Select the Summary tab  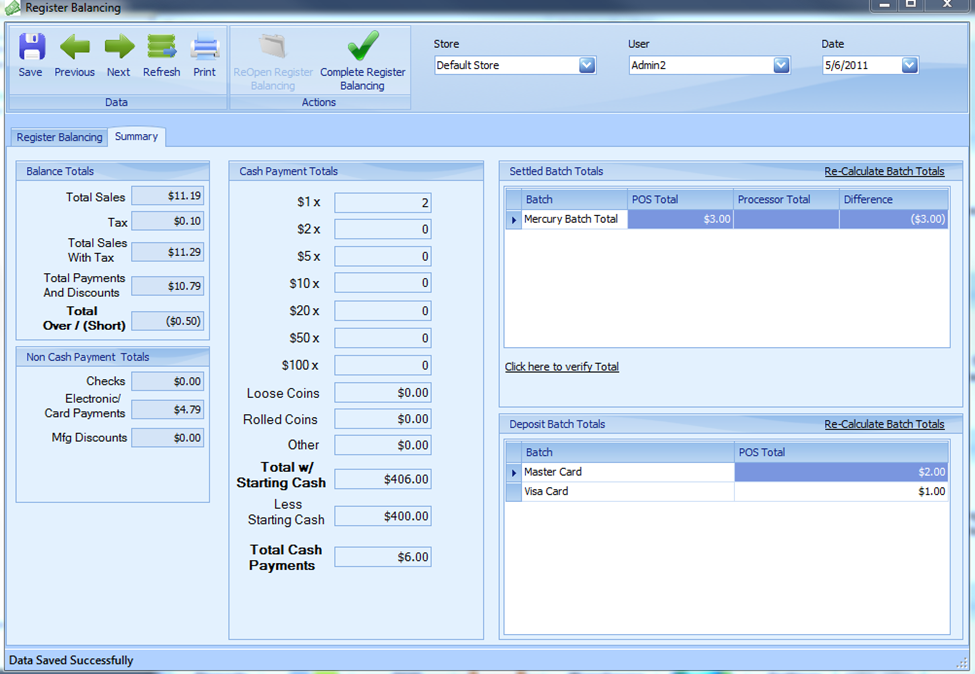point(136,137)
